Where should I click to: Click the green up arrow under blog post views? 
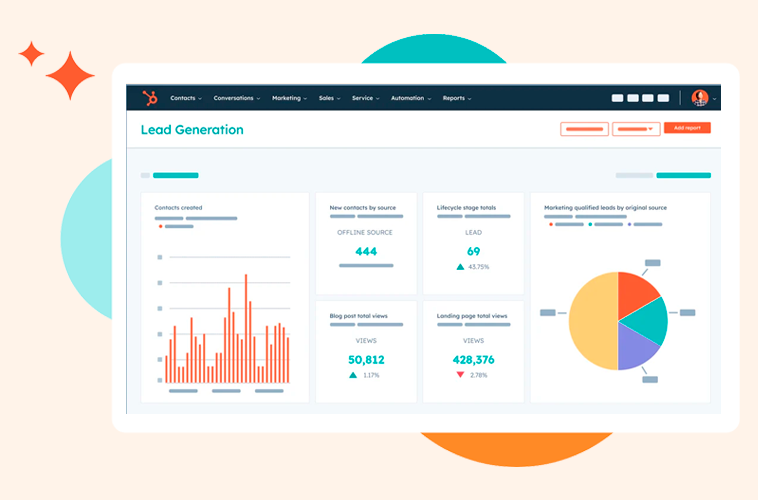[353, 375]
